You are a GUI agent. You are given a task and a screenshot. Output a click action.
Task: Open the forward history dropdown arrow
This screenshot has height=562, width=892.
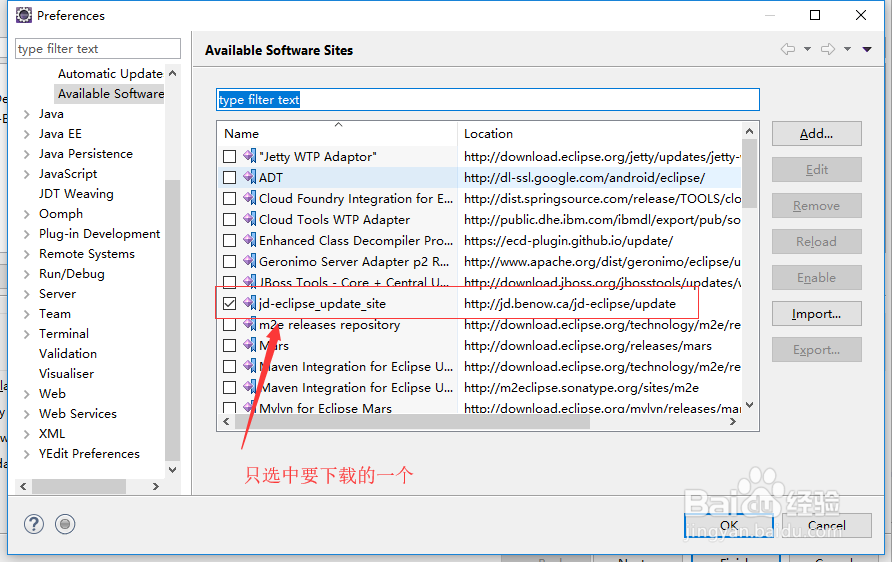(847, 49)
